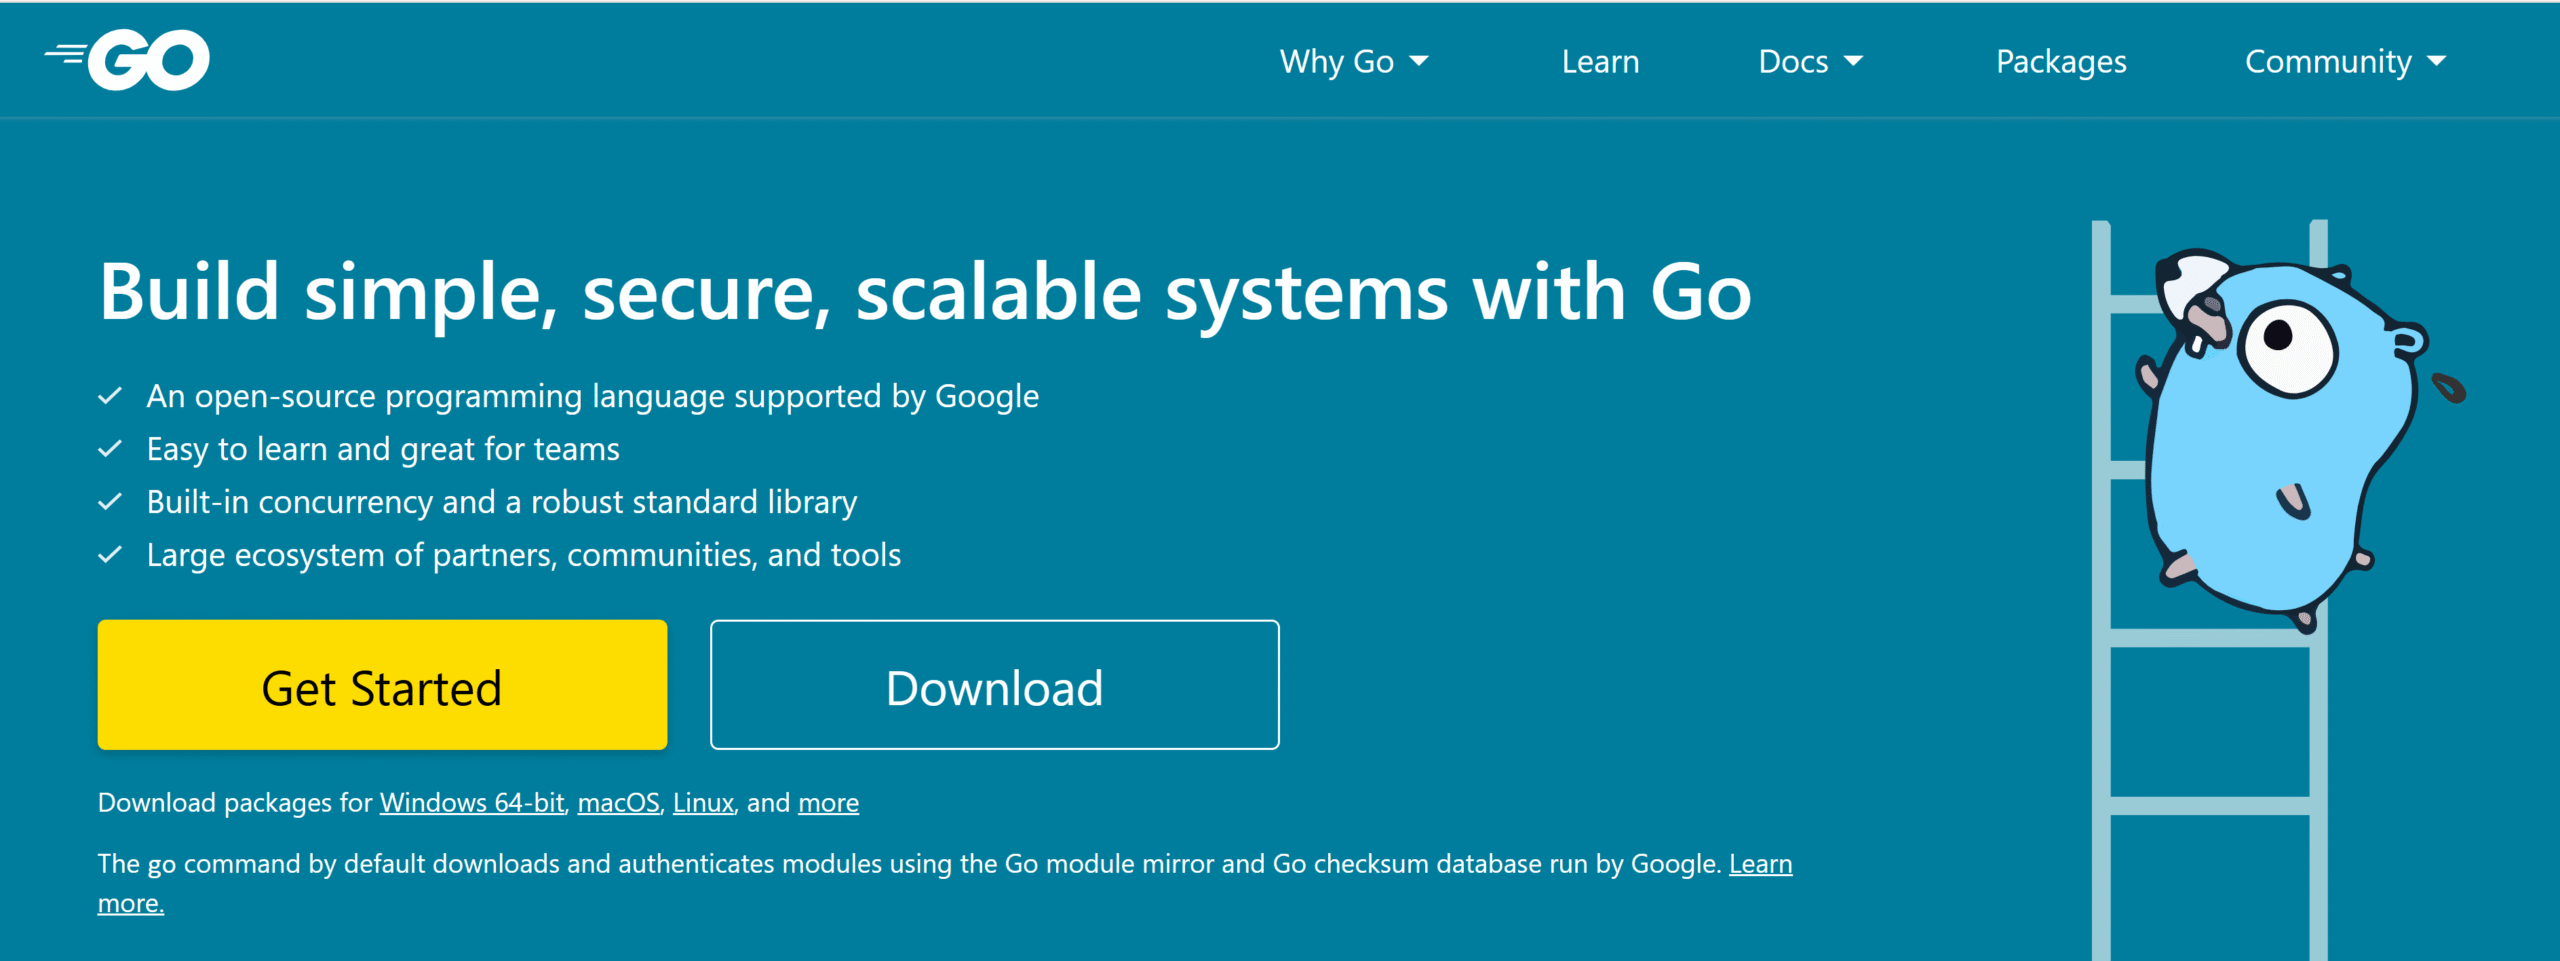
Task: Click the caret next to Community
Action: (x=2437, y=61)
